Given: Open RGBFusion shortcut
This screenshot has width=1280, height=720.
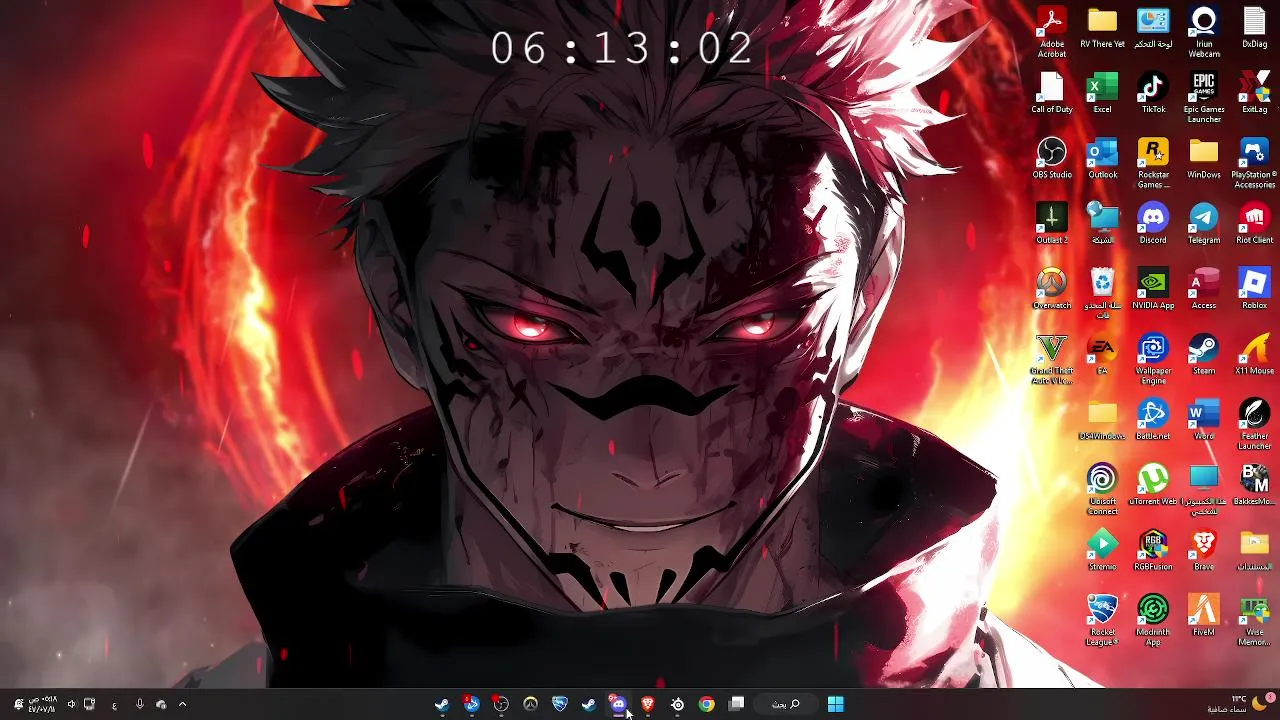Looking at the screenshot, I should tap(1153, 548).
